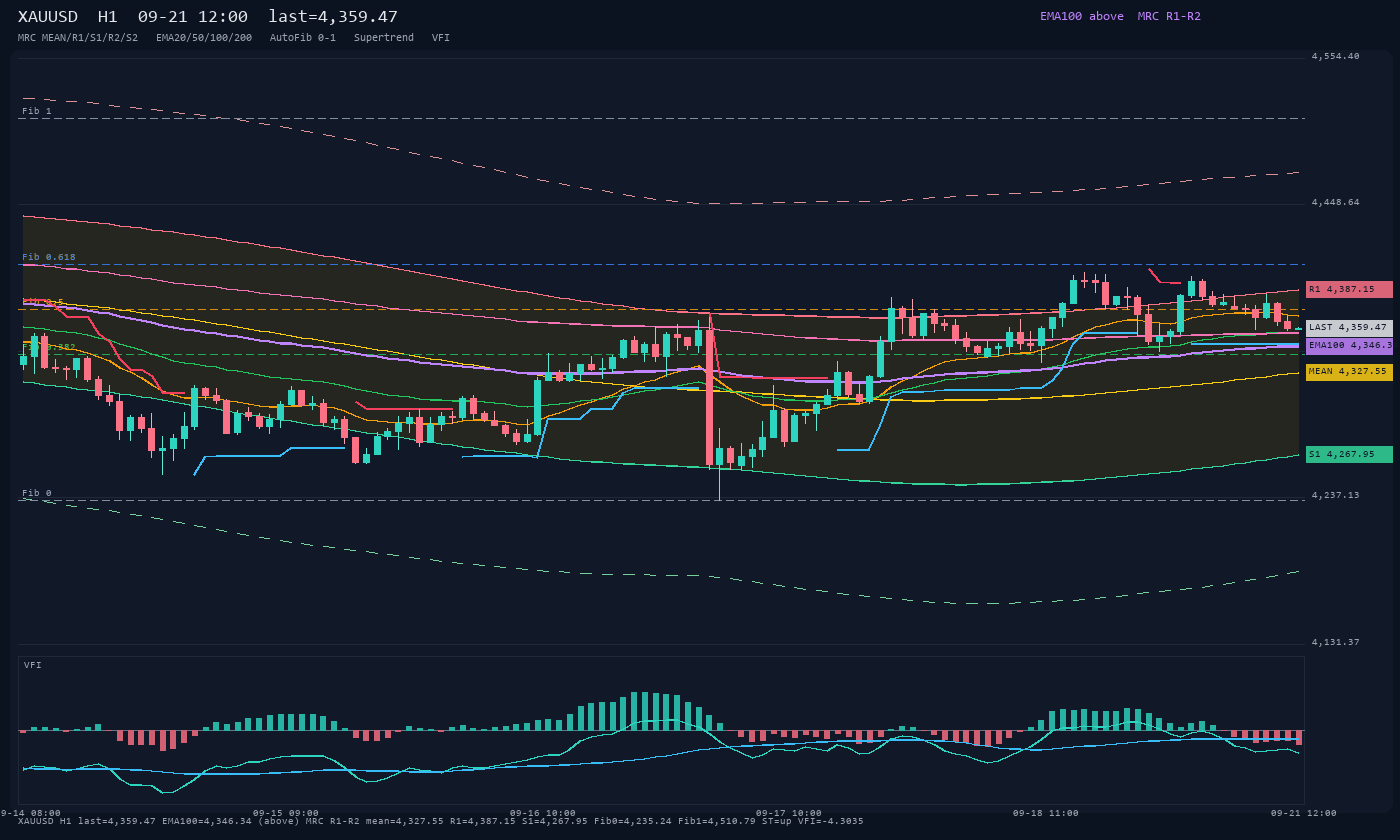Select the 'Fib 0.618' level label
The height and width of the screenshot is (840, 1400).
(x=49, y=257)
